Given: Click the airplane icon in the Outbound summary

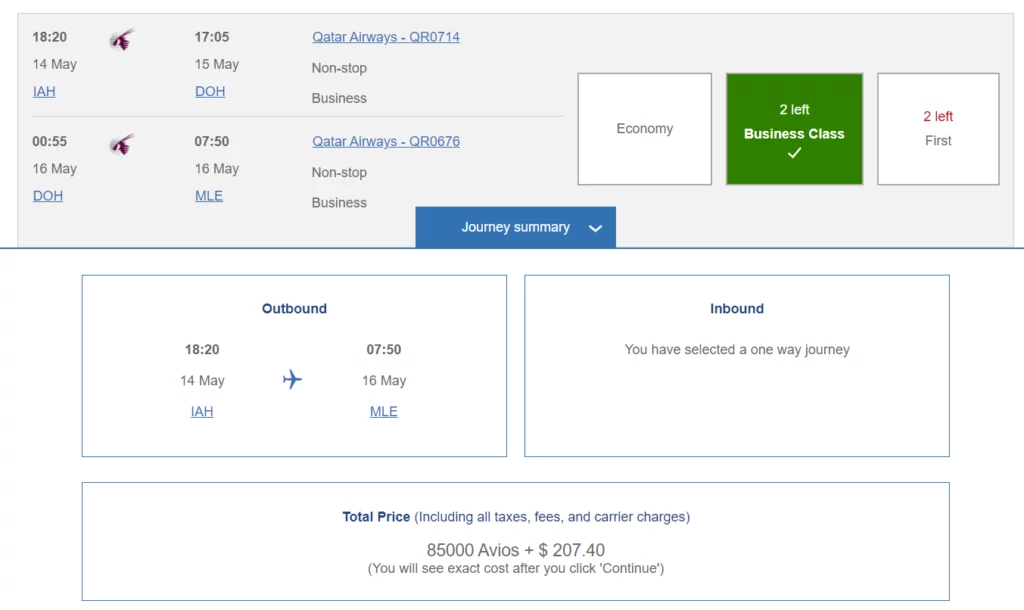Looking at the screenshot, I should (292, 379).
